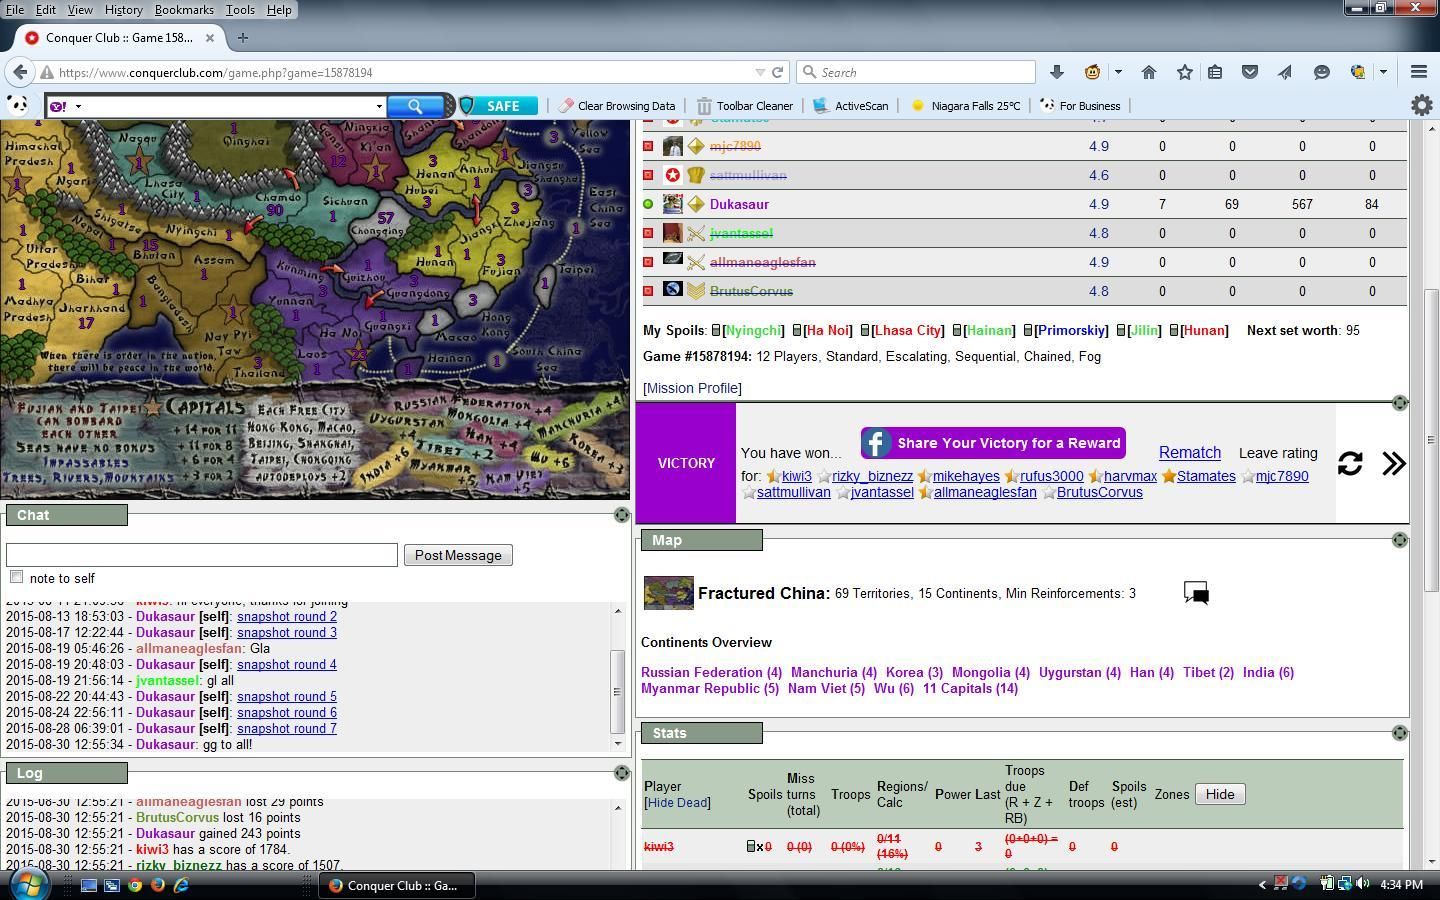Screen dimensions: 1440x900
Task: Click the paper plane send icon
Action: click(1285, 72)
